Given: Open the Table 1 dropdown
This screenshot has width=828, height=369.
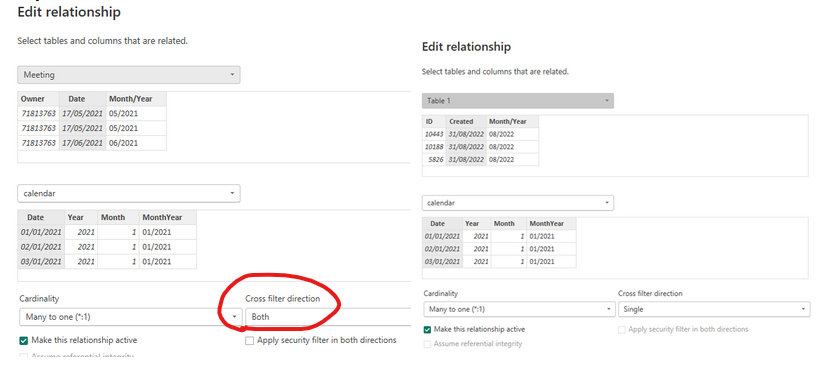Looking at the screenshot, I should pyautogui.click(x=518, y=101).
